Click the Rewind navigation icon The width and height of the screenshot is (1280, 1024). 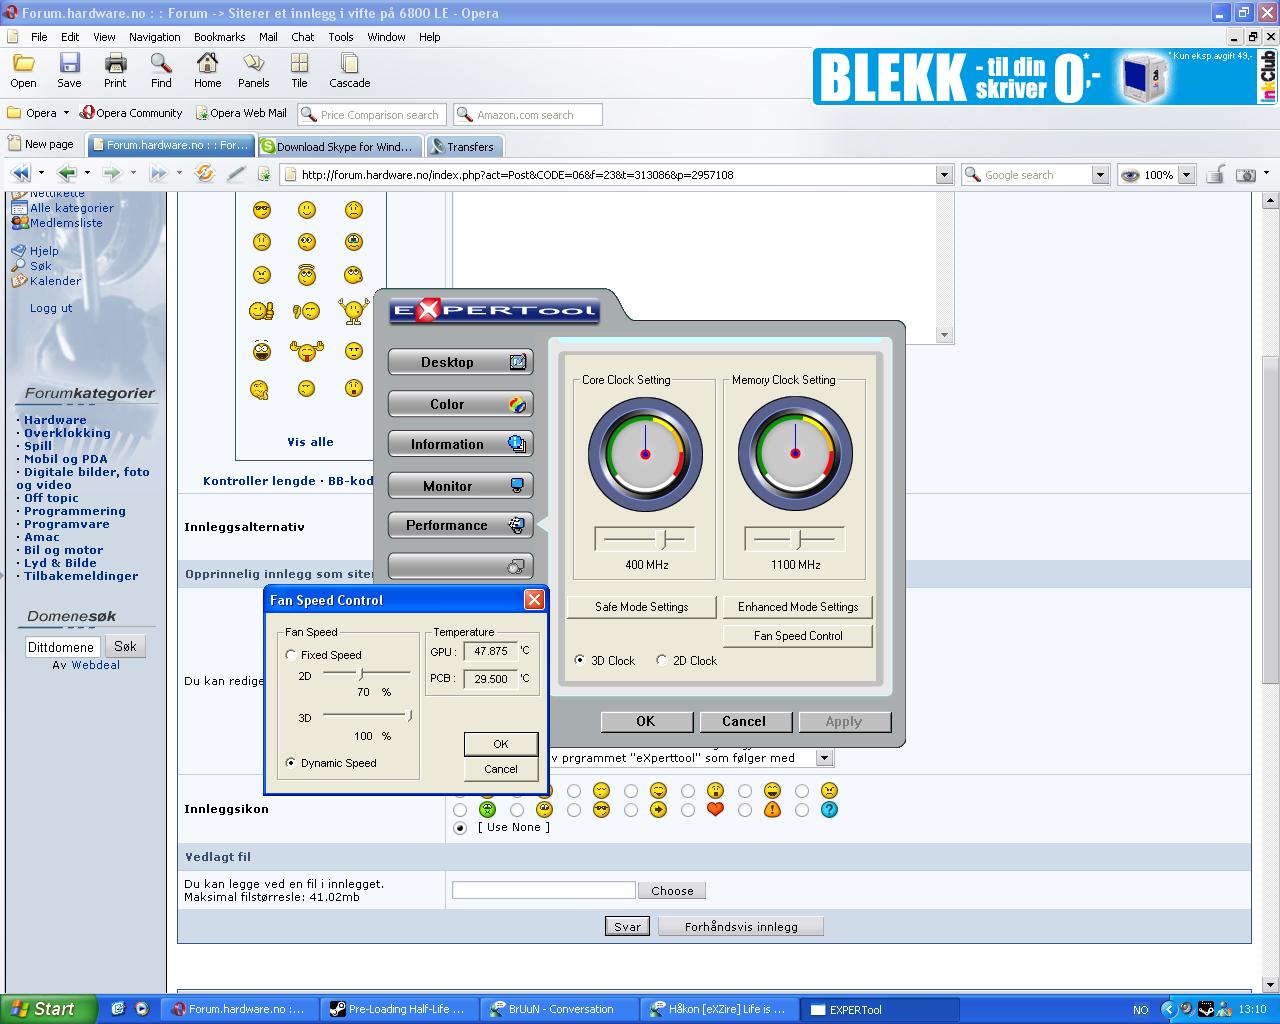(20, 174)
